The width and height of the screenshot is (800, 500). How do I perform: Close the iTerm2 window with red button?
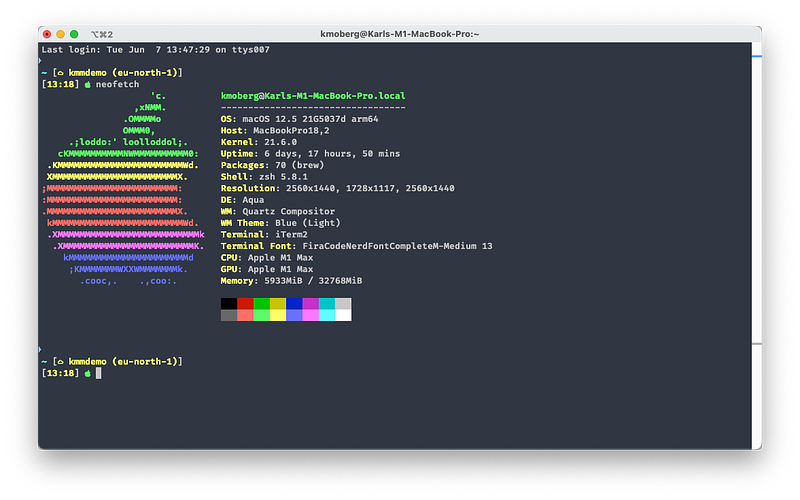point(47,34)
